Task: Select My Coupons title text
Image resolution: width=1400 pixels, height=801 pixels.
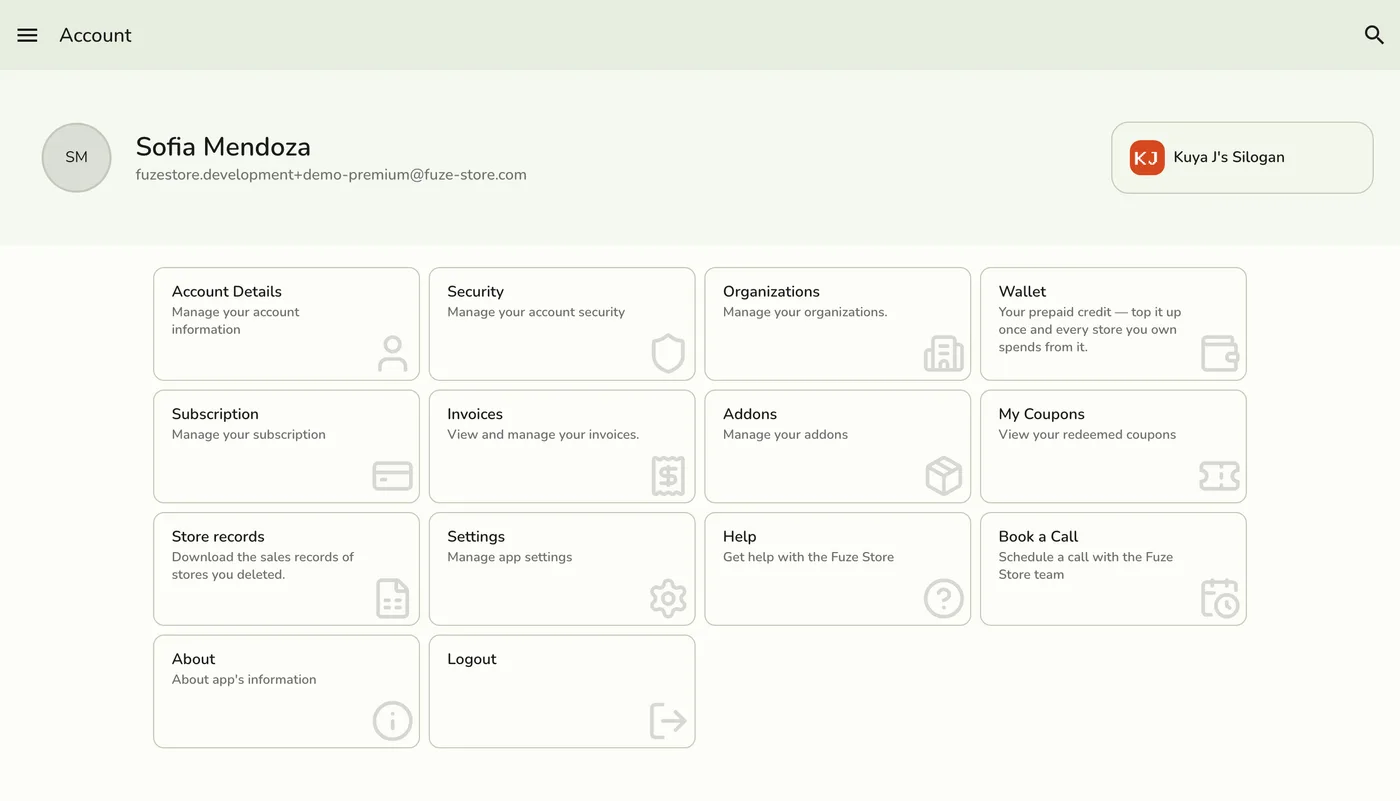Action: coord(1041,414)
